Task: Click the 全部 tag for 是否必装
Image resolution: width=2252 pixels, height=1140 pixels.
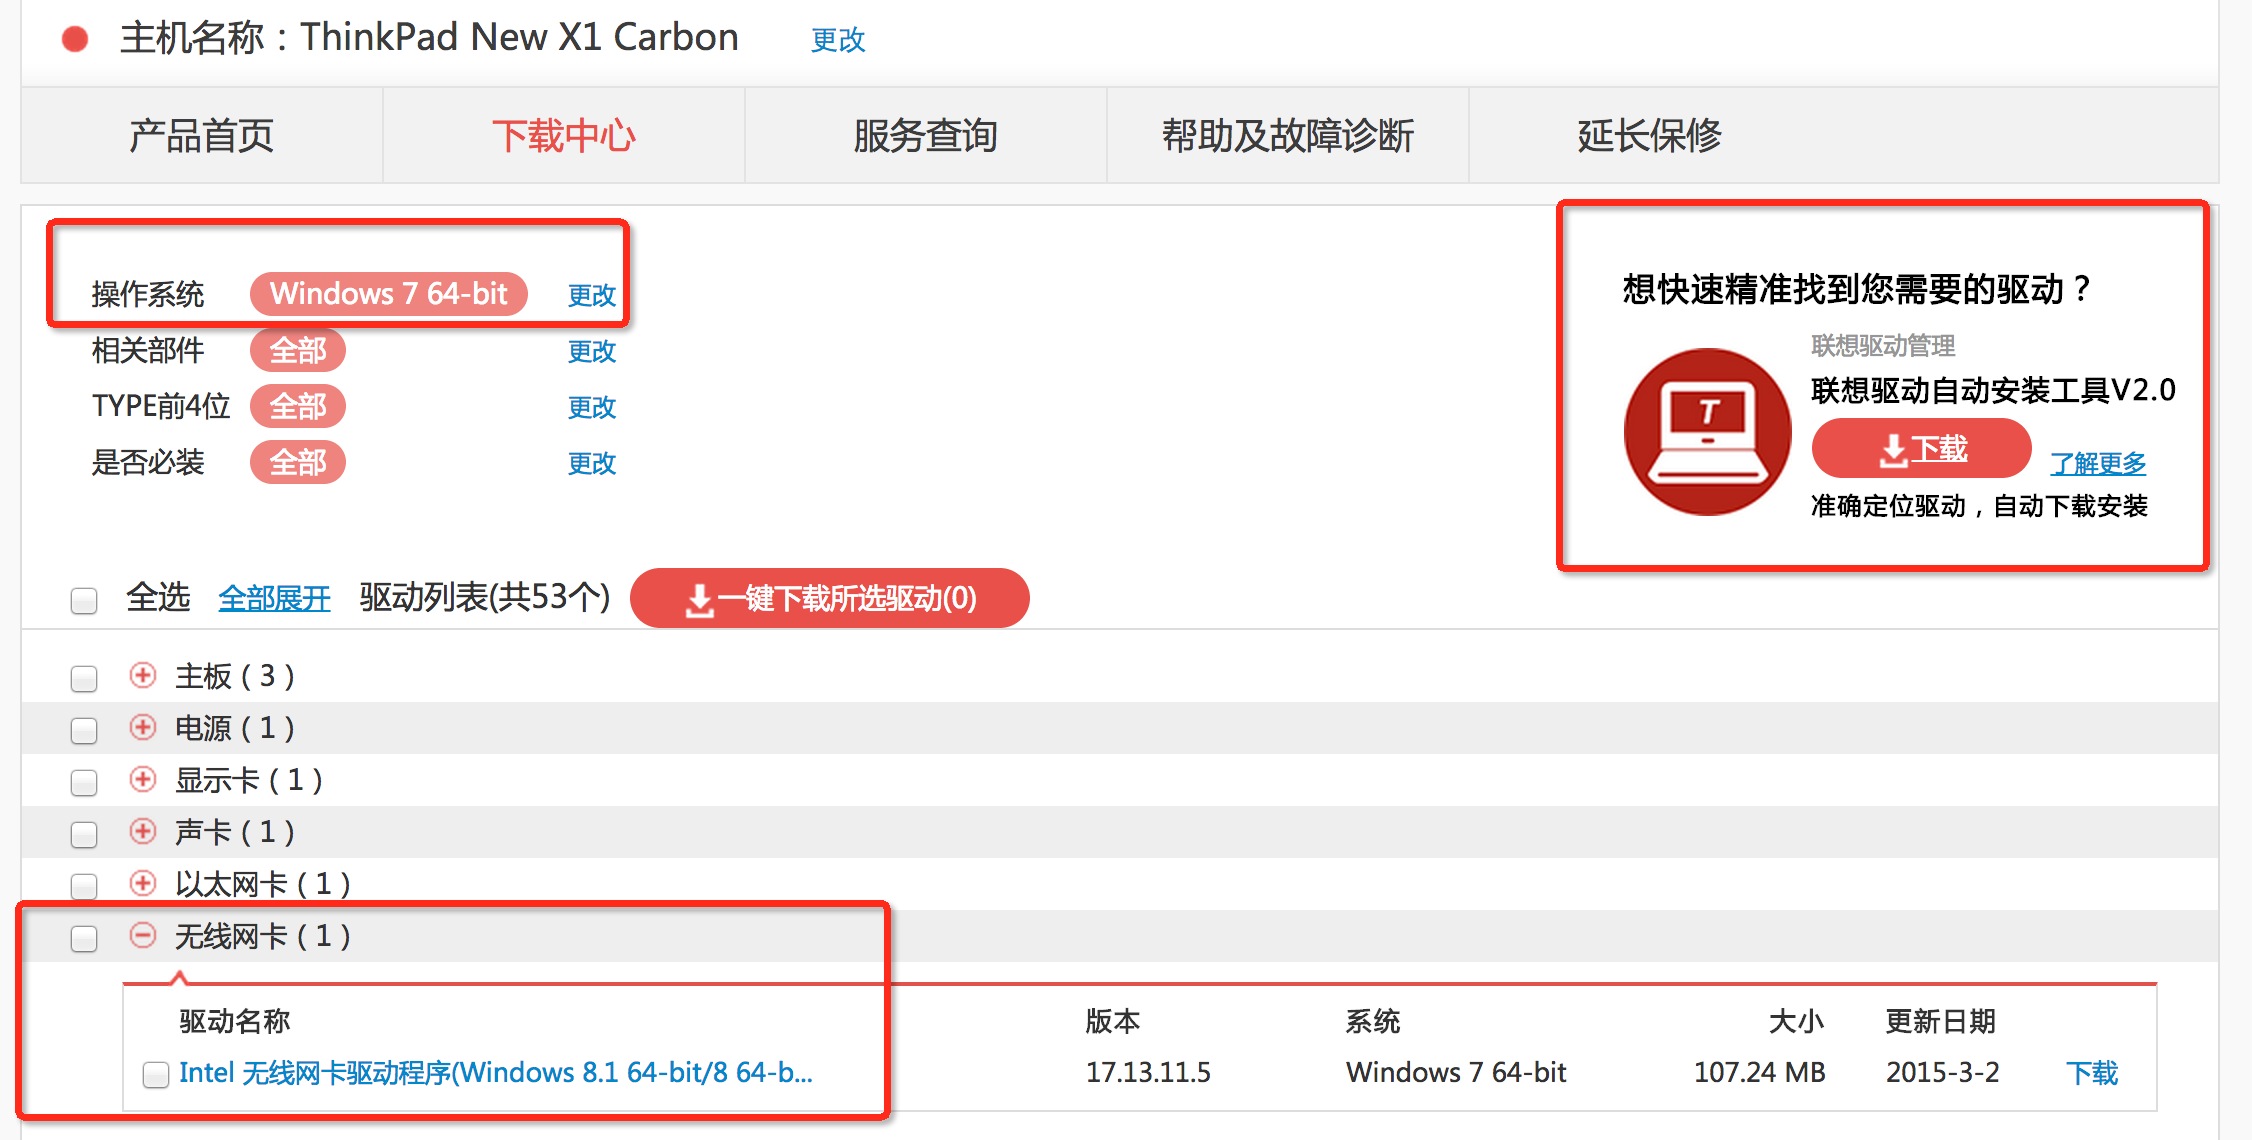Action: [298, 462]
